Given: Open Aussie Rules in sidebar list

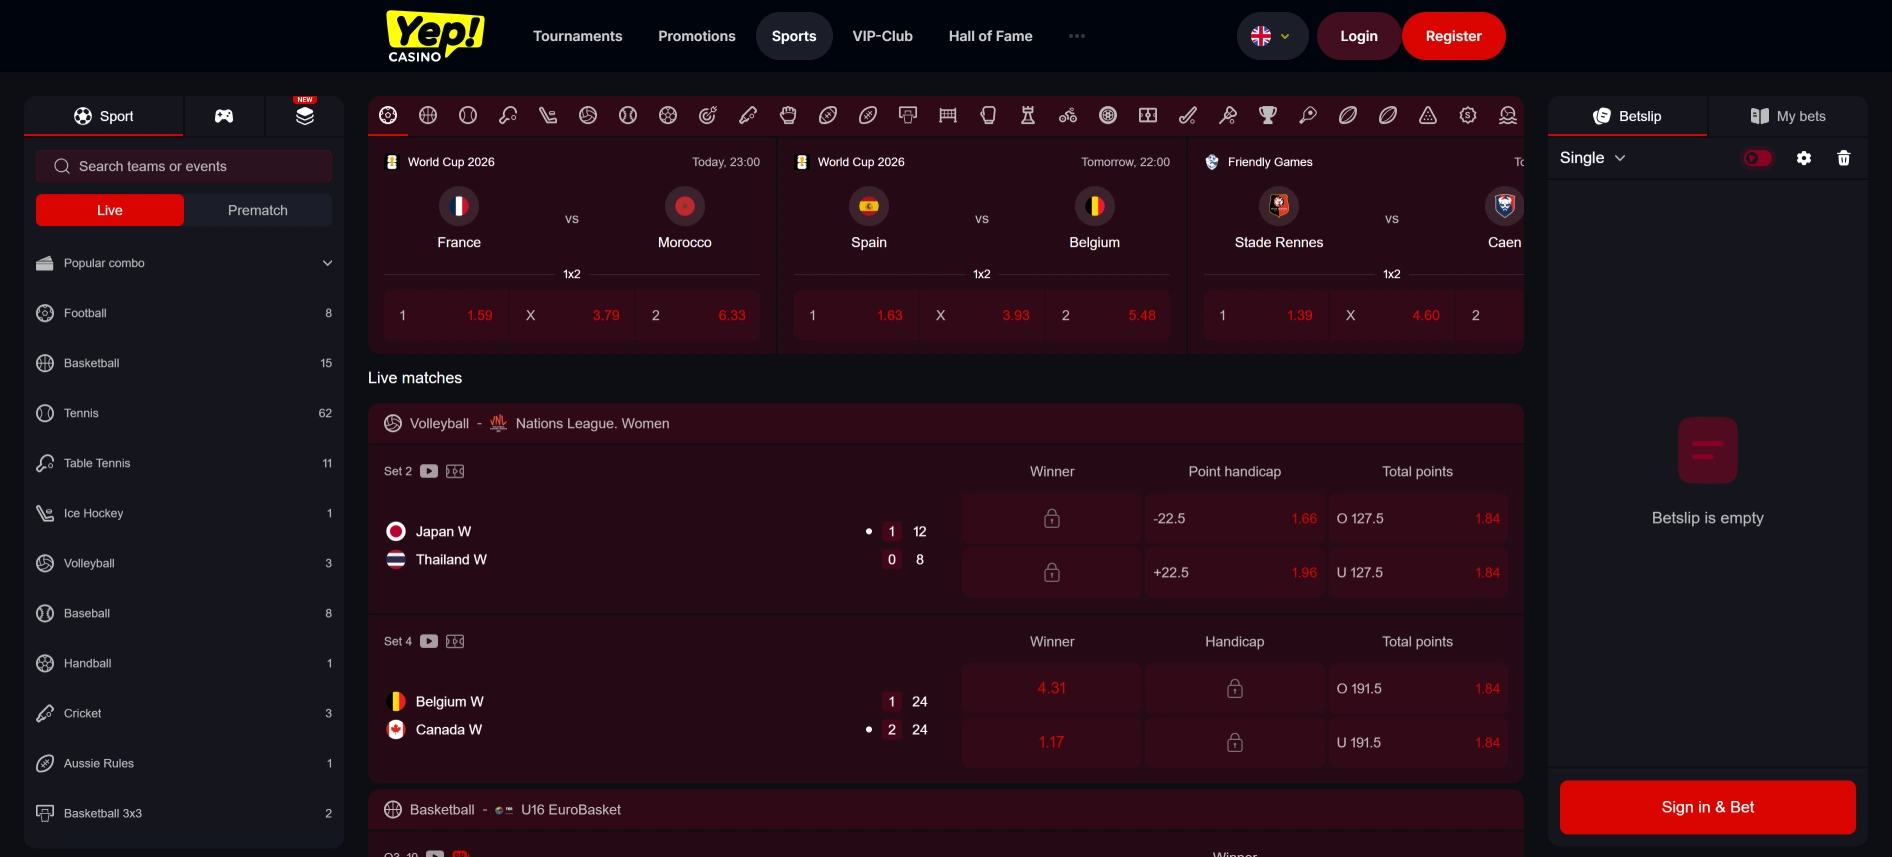Looking at the screenshot, I should click(x=184, y=763).
